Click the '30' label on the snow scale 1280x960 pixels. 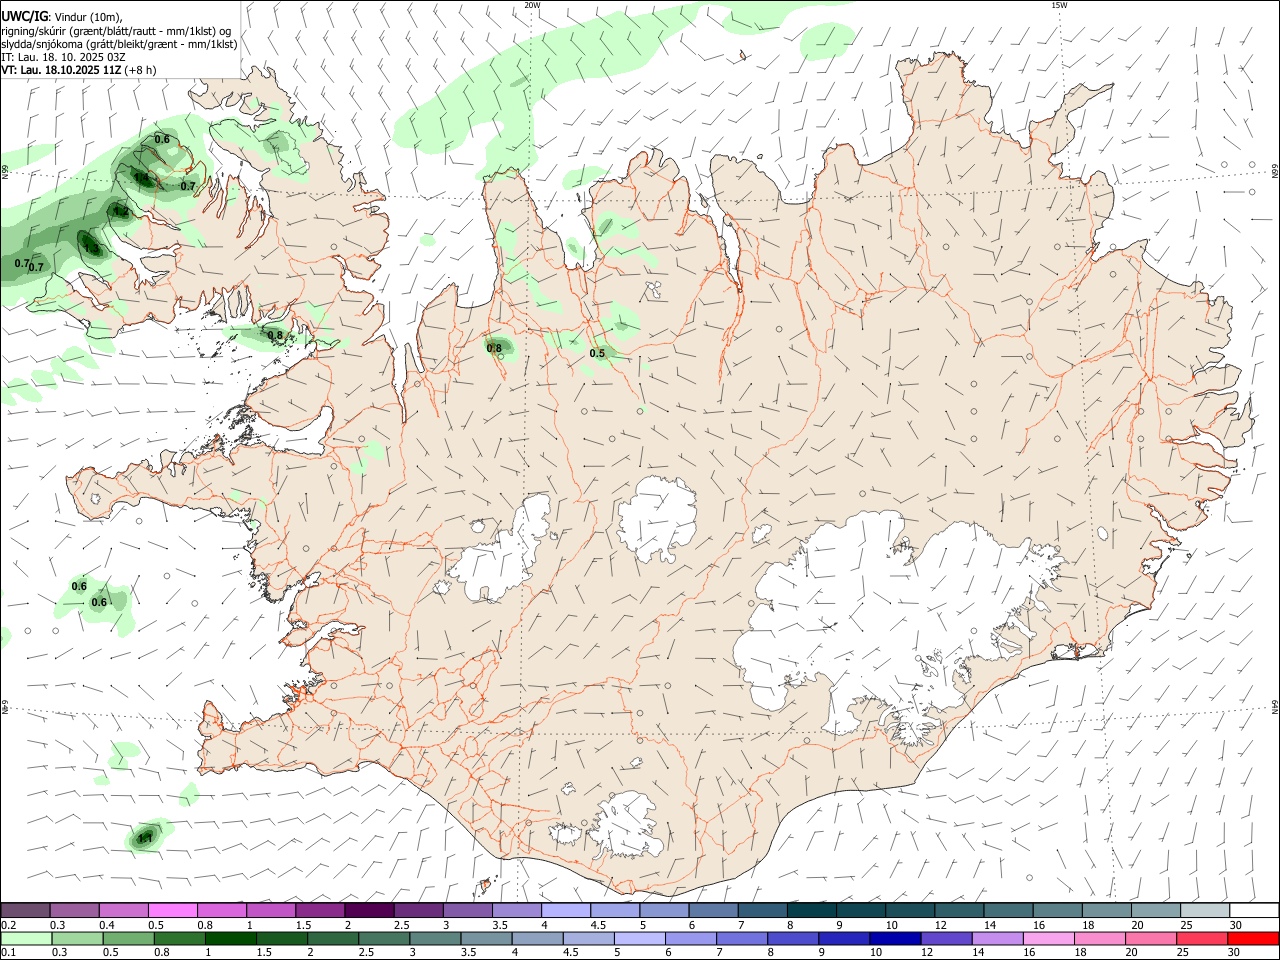pyautogui.click(x=1236, y=925)
